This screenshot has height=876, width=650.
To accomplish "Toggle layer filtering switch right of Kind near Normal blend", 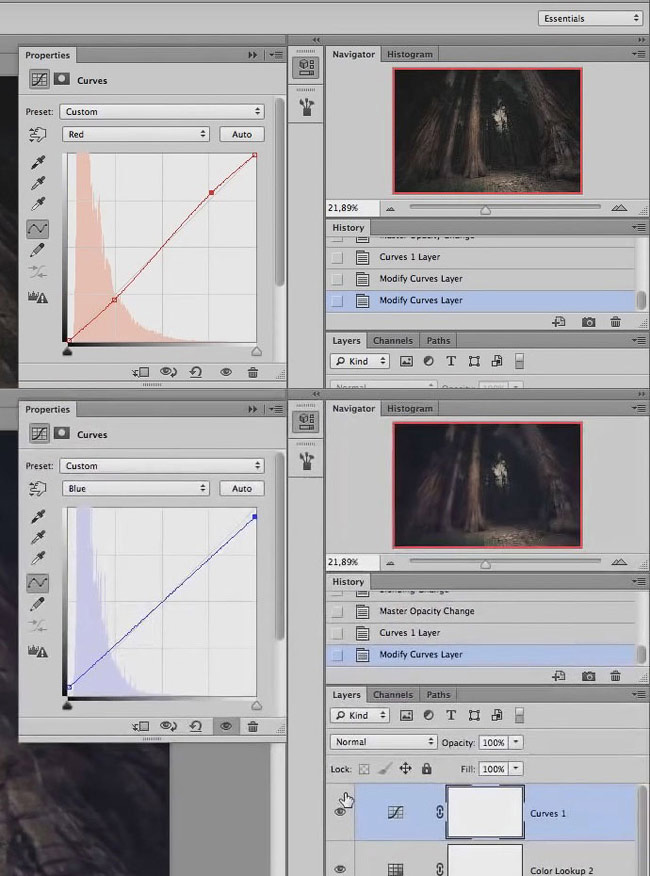I will (x=519, y=715).
